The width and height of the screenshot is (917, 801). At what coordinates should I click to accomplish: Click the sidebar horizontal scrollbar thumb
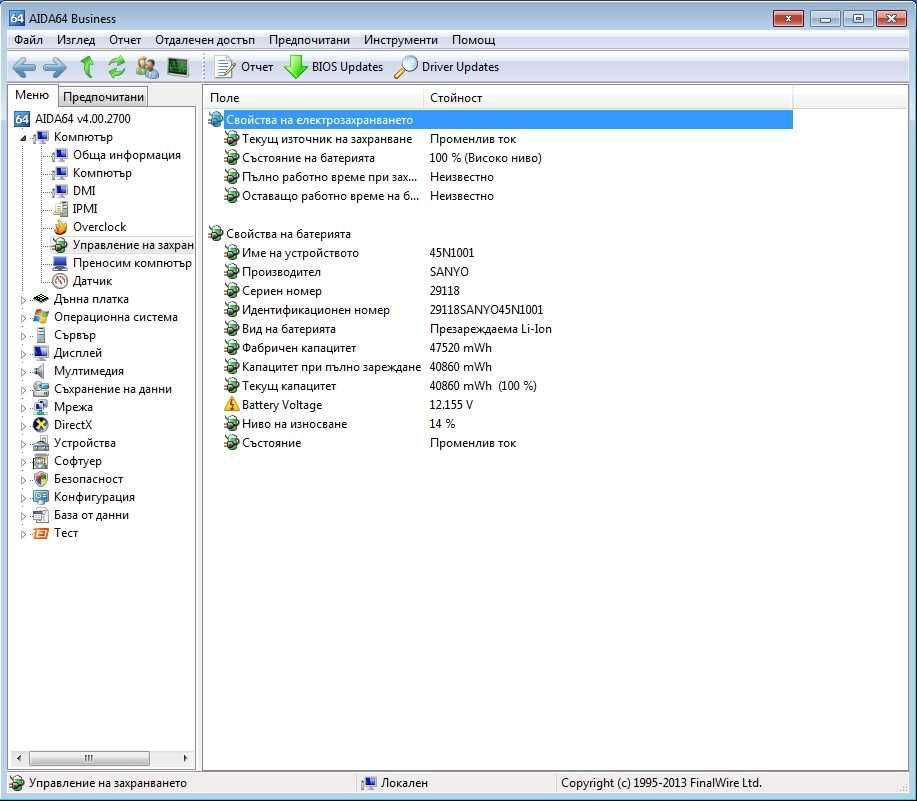pyautogui.click(x=89, y=758)
